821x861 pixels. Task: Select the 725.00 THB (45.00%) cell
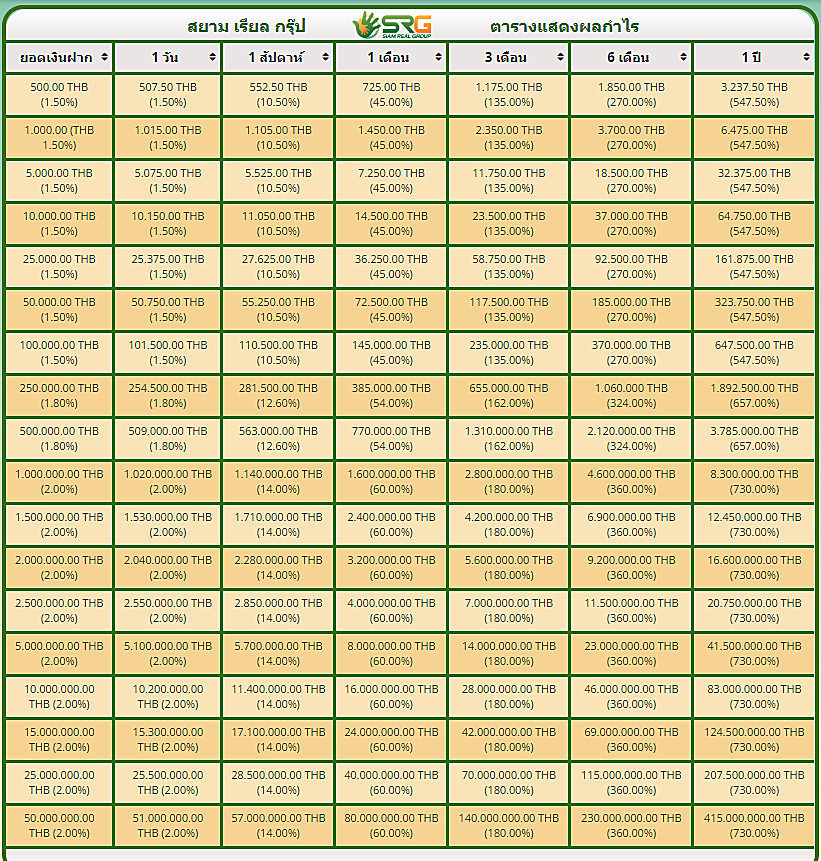pos(391,95)
